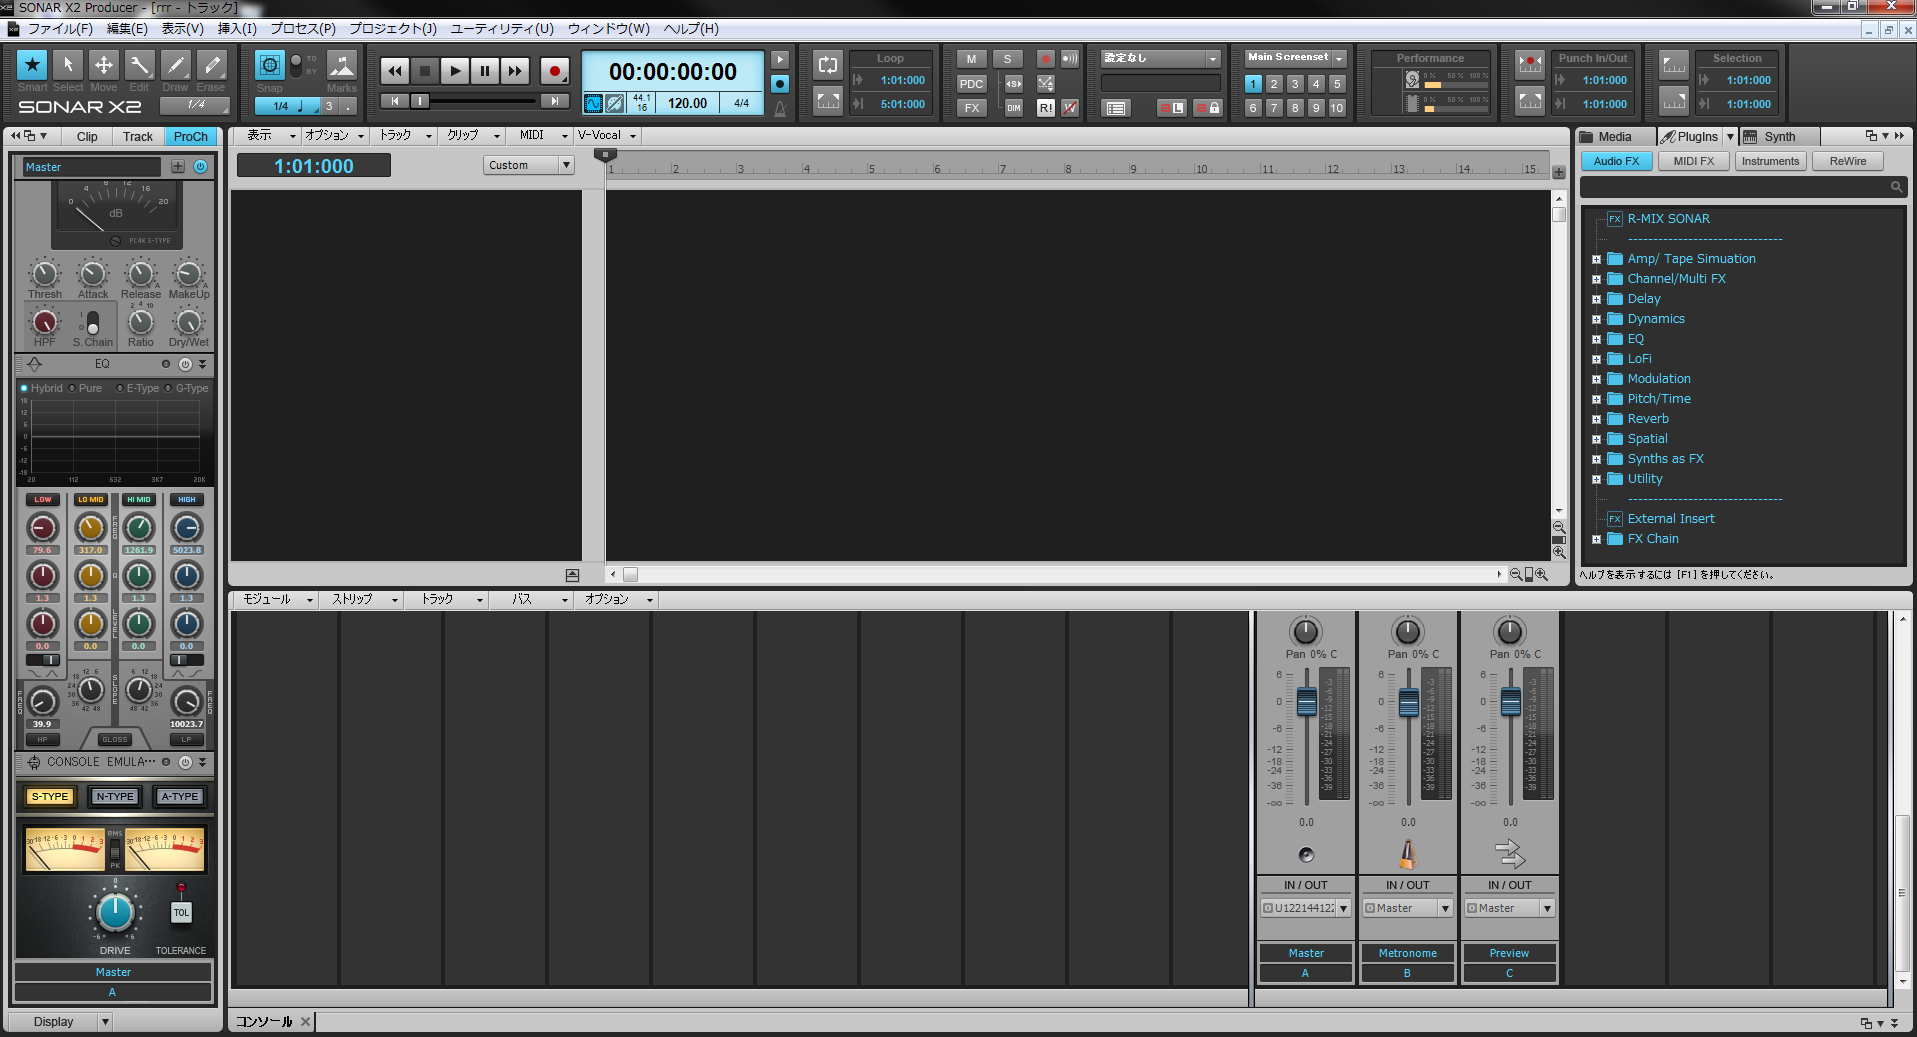Toggle Punch In/Out icon
The height and width of the screenshot is (1037, 1917).
1530,66
